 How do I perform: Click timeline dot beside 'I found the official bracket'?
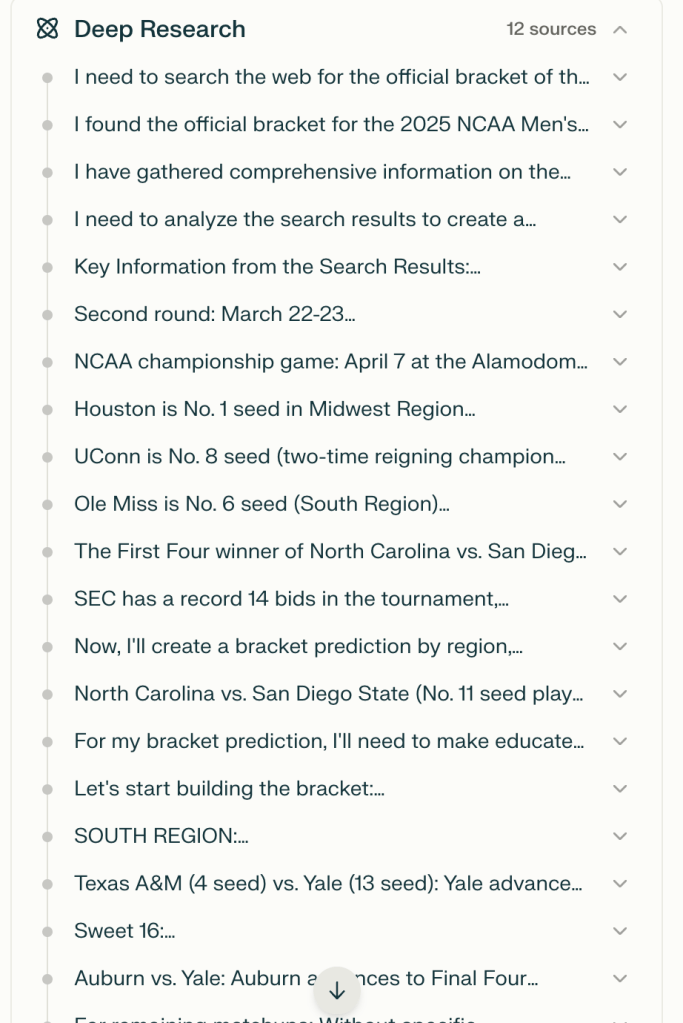[x=47, y=124]
